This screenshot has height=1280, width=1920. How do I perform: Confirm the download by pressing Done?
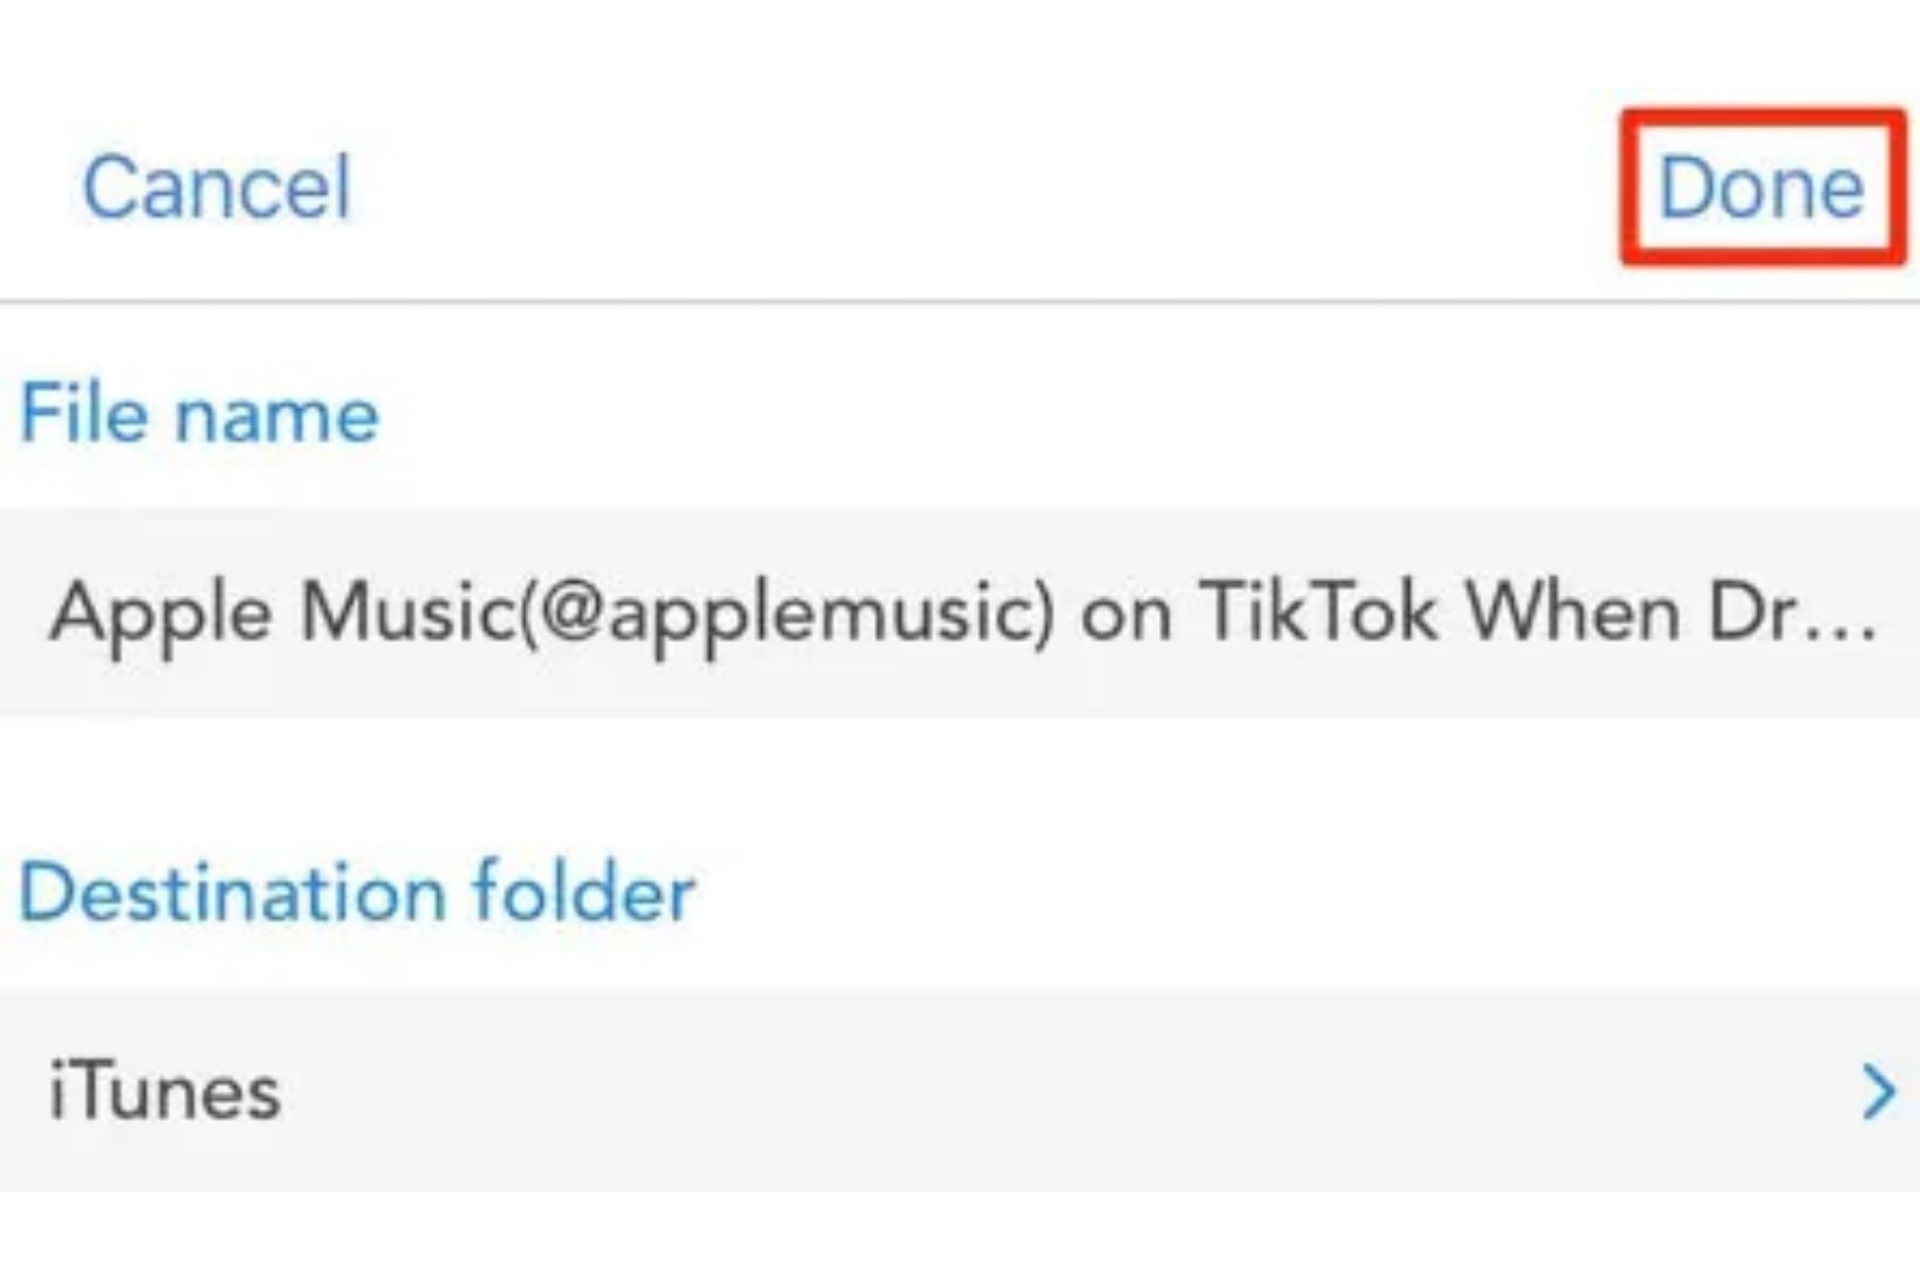[x=1761, y=187]
